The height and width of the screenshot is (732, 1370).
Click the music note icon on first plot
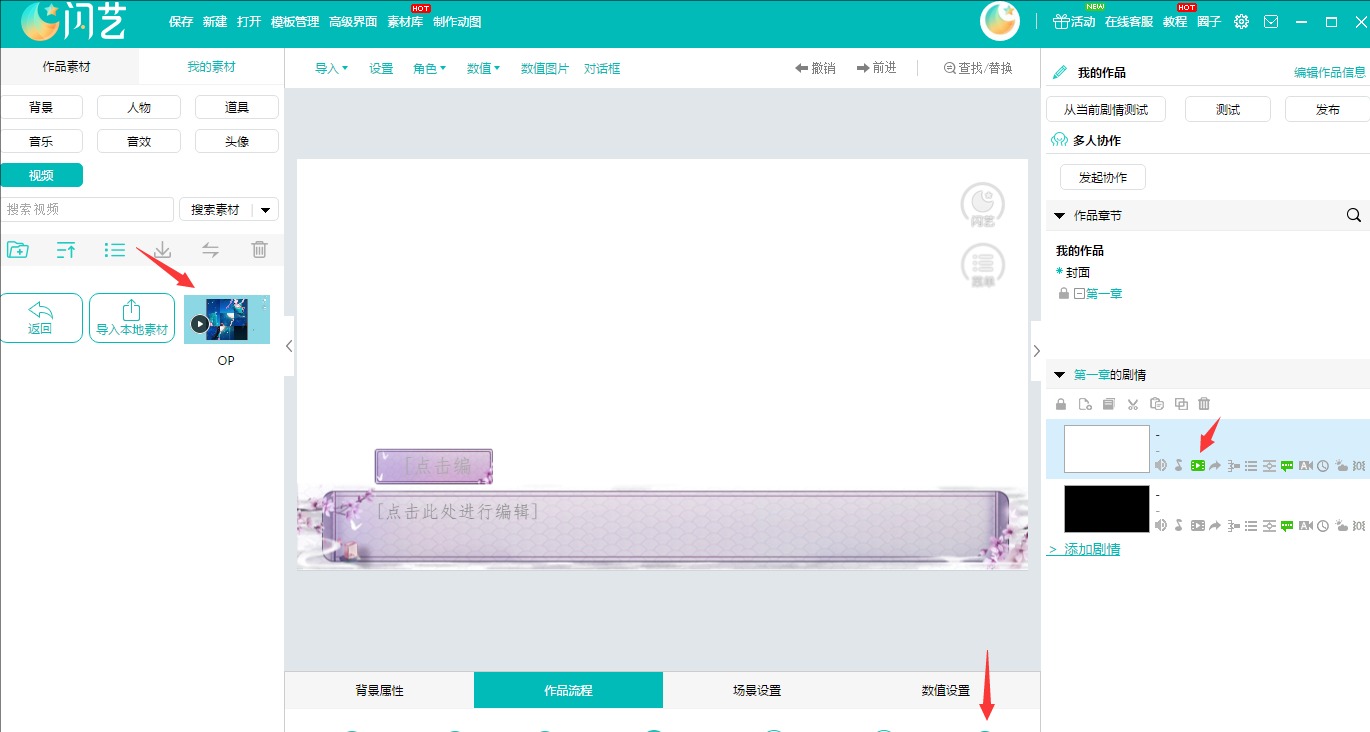(x=1179, y=466)
